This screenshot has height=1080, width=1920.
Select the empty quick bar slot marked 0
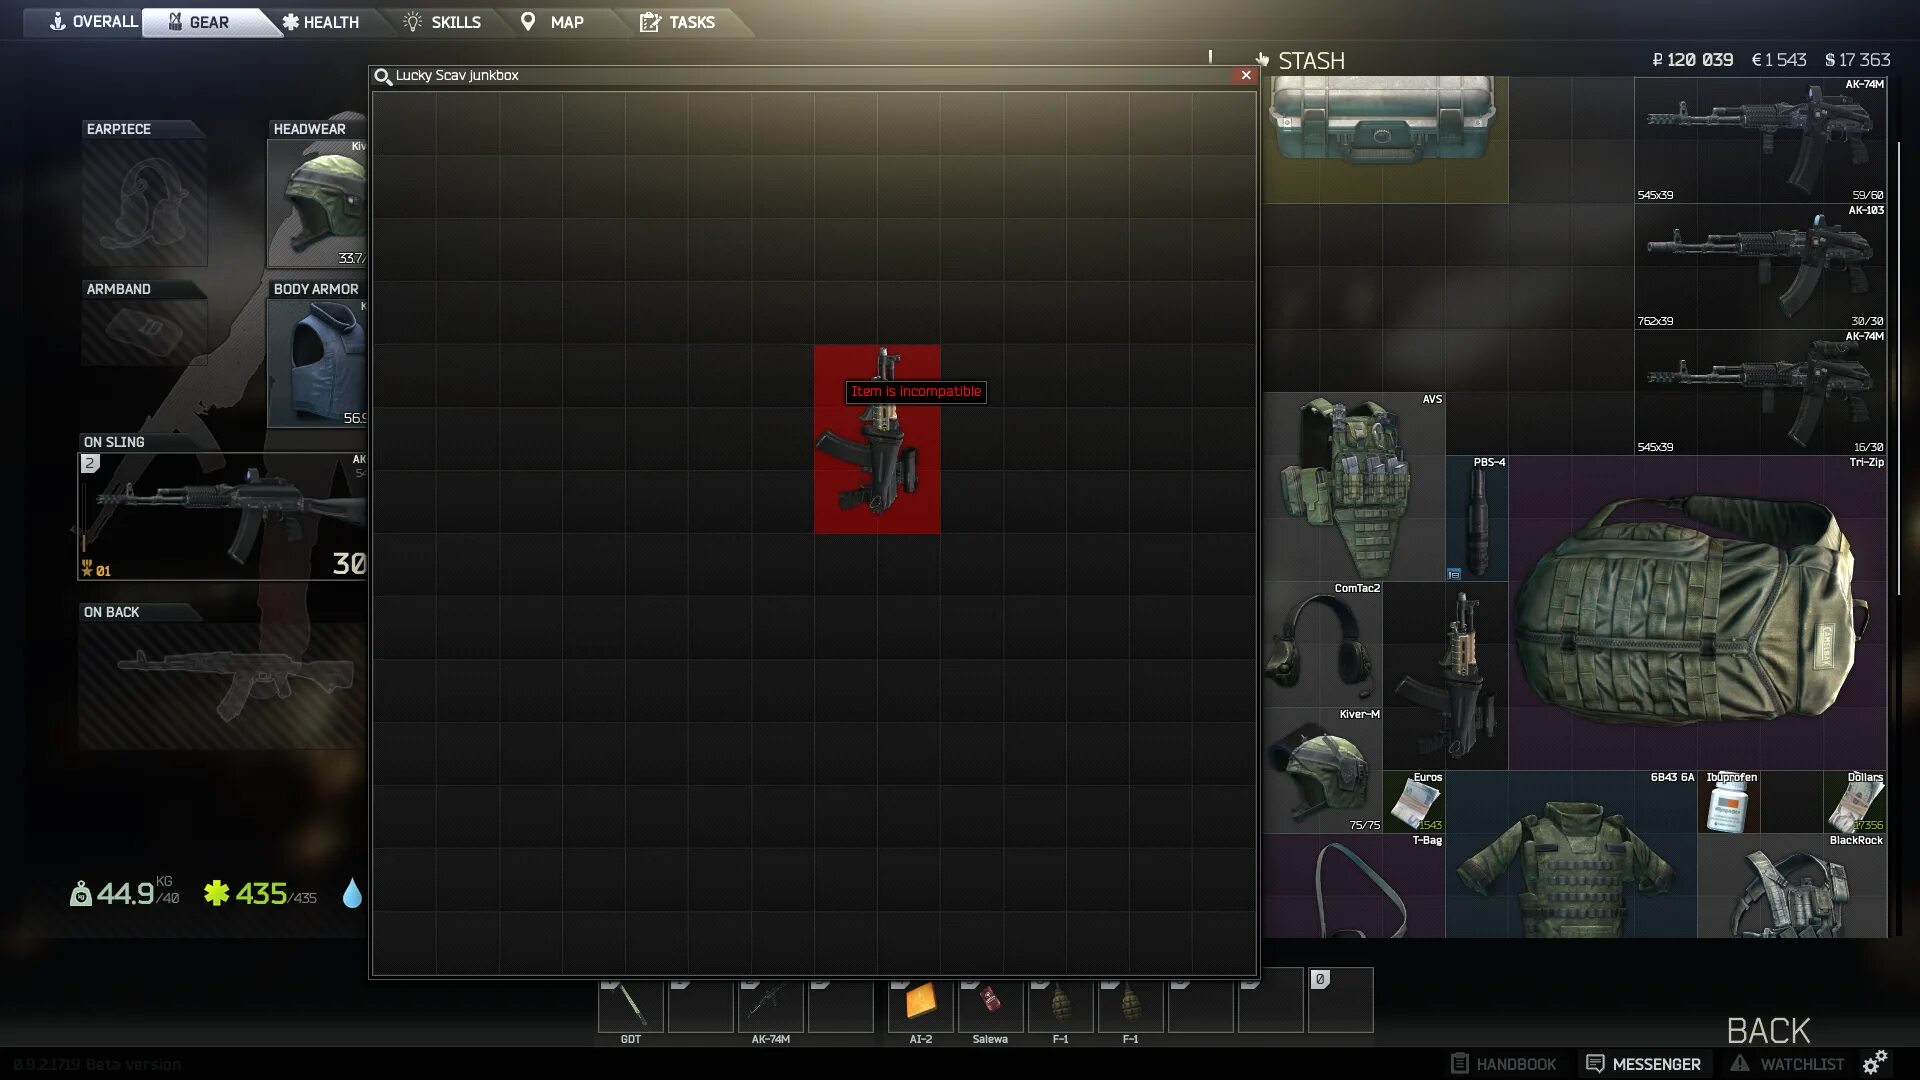pos(1340,1000)
